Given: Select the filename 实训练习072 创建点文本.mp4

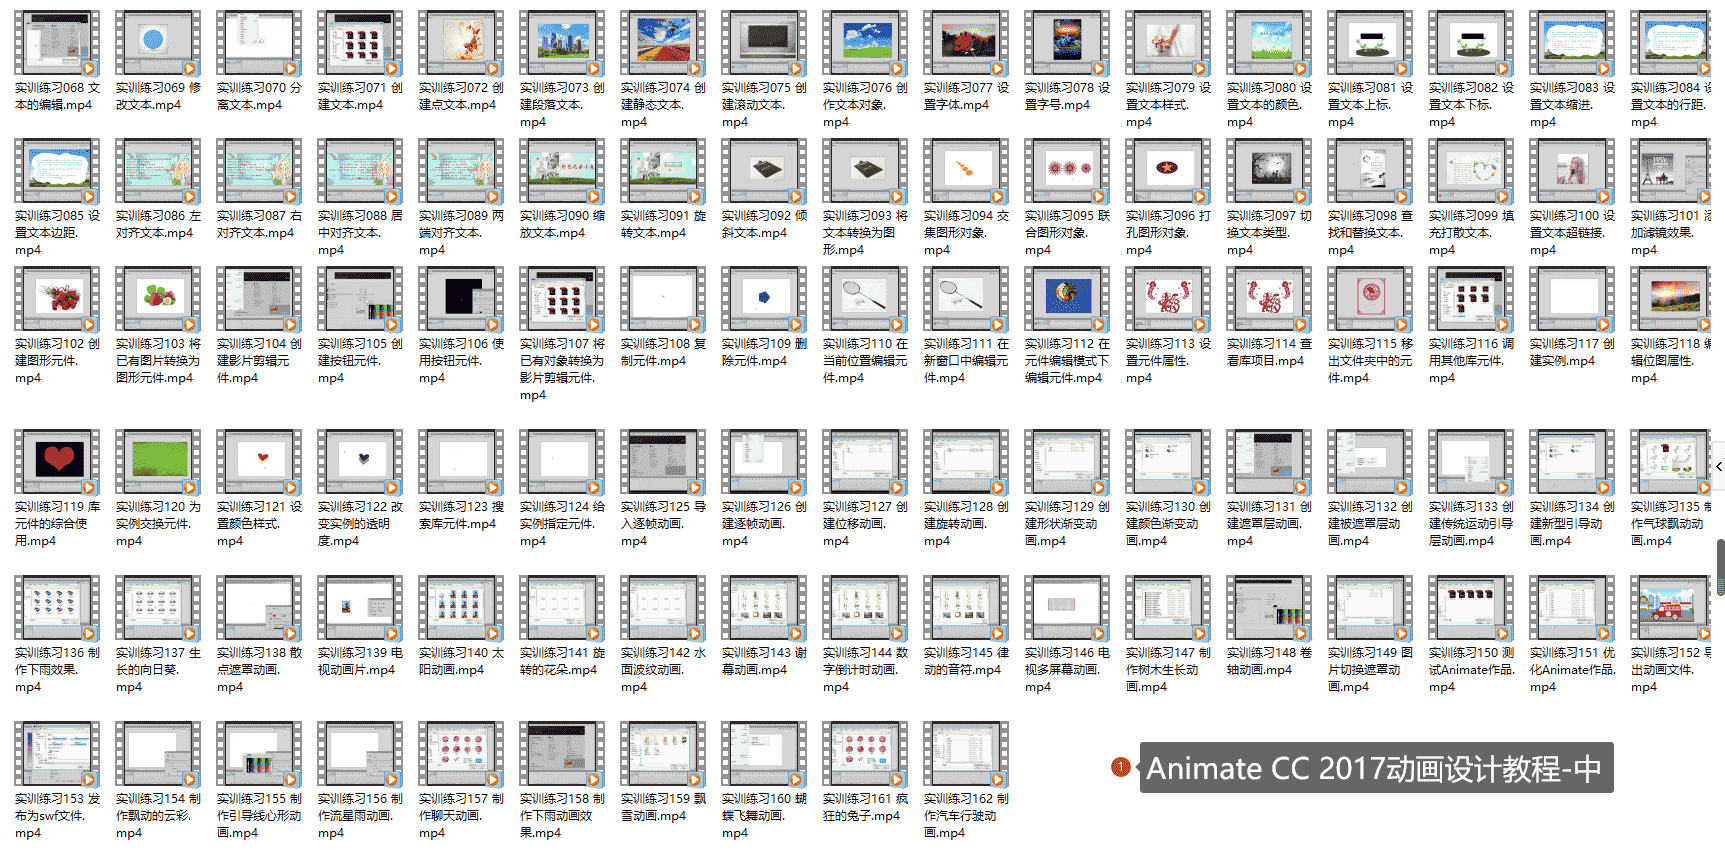Looking at the screenshot, I should point(461,96).
